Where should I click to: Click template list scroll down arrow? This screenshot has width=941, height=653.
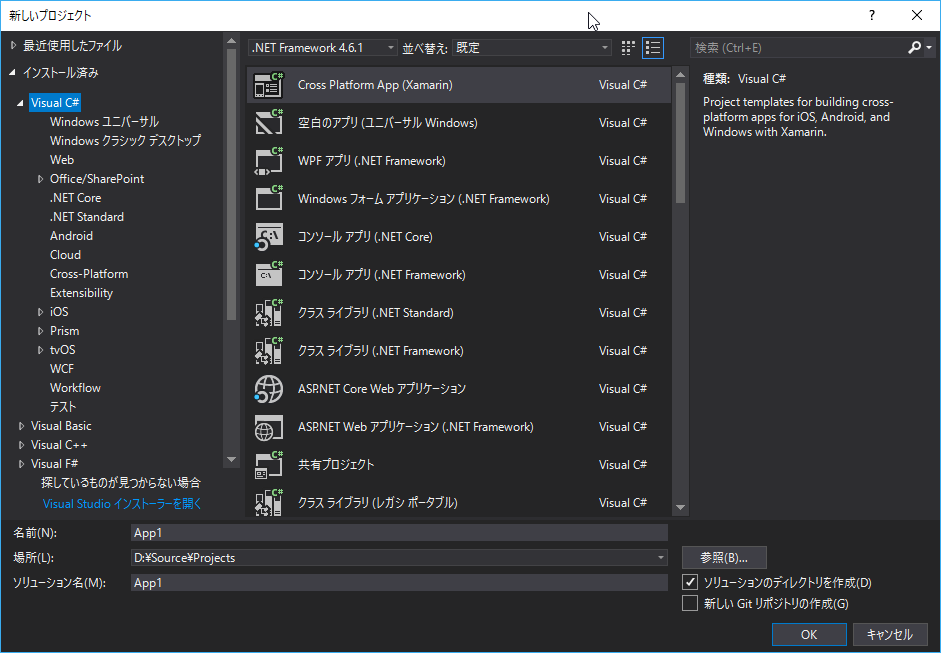pos(681,507)
